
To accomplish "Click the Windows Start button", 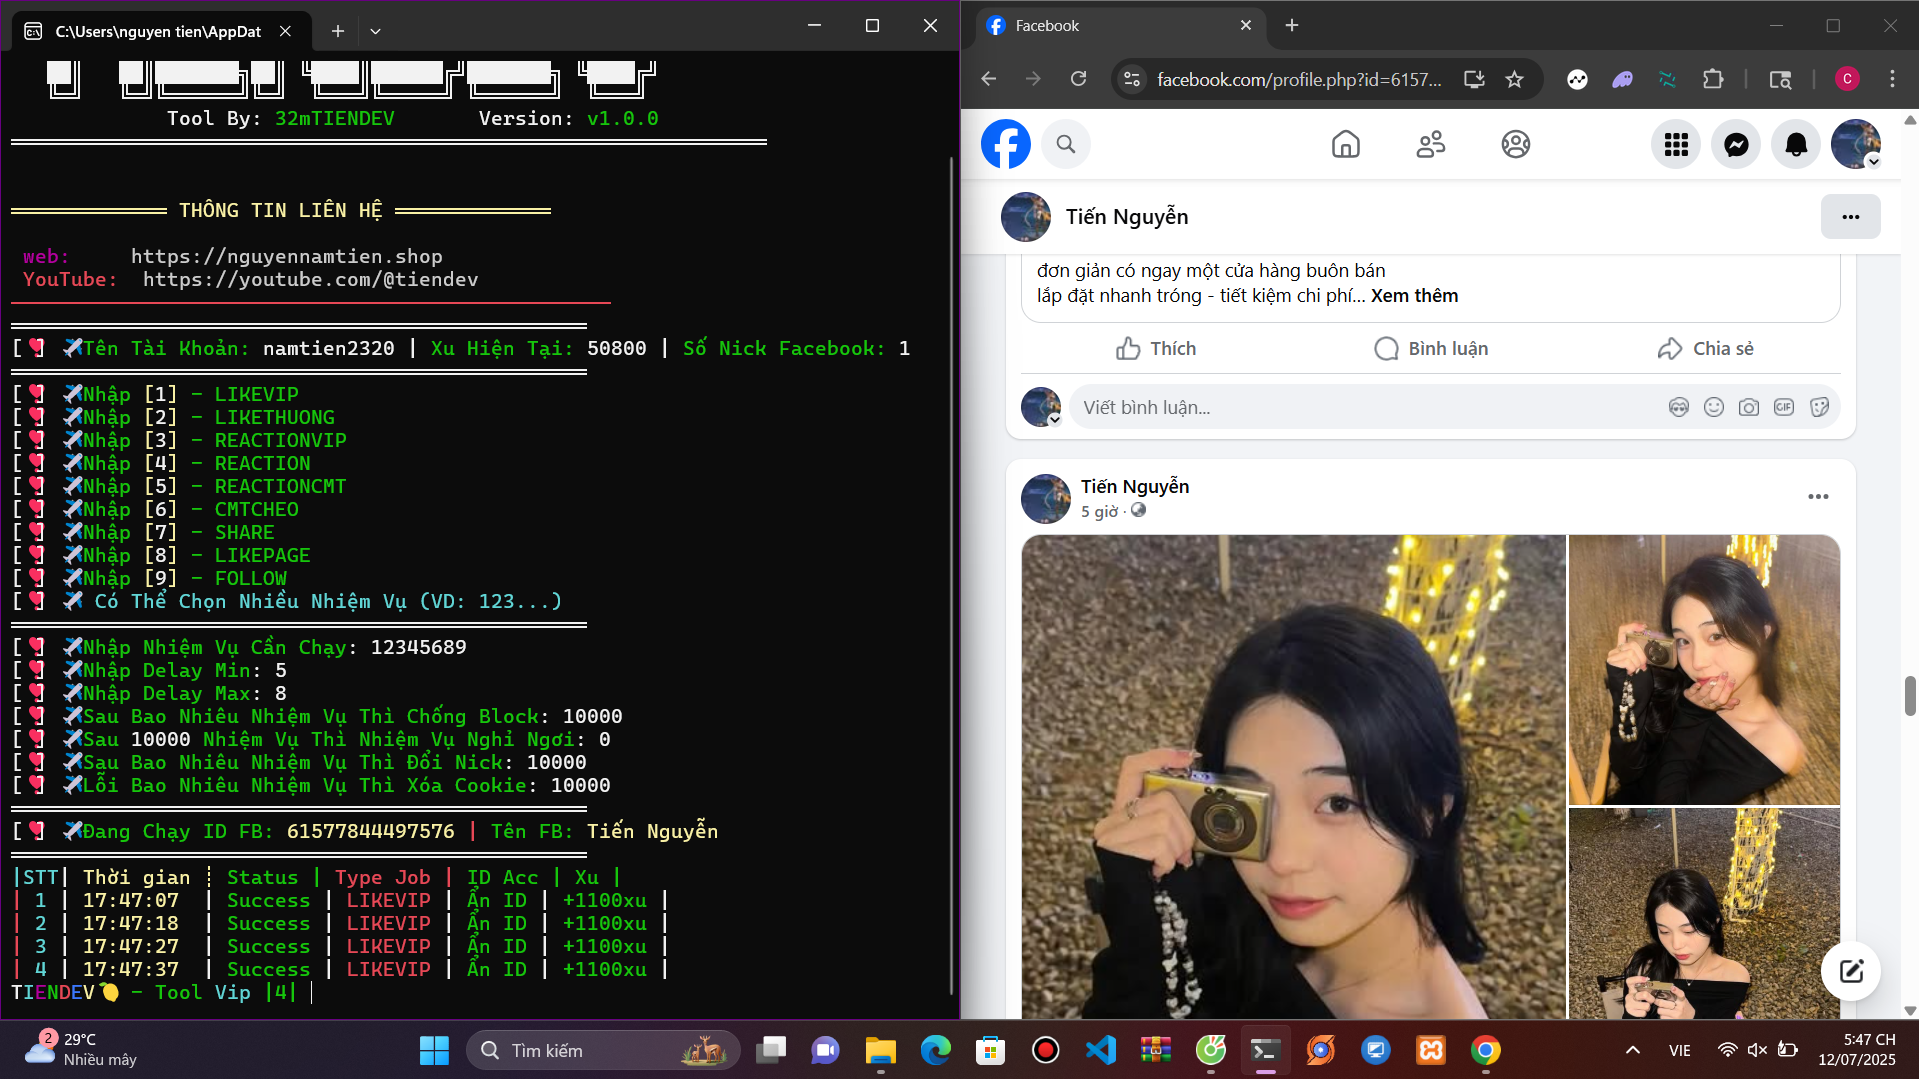I will [434, 1050].
